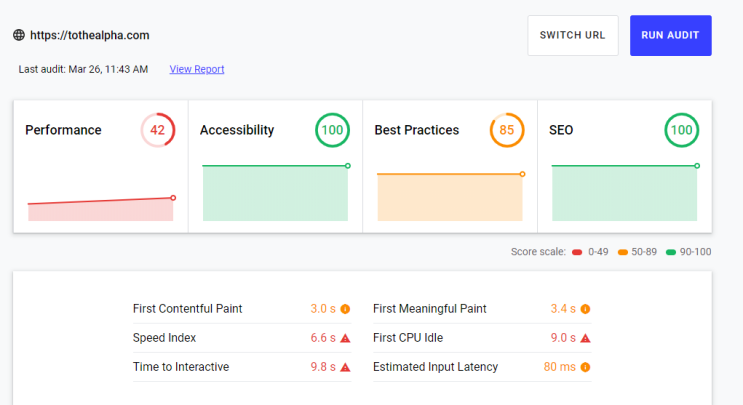Select the SEO score card
The image size is (743, 405).
(x=625, y=166)
